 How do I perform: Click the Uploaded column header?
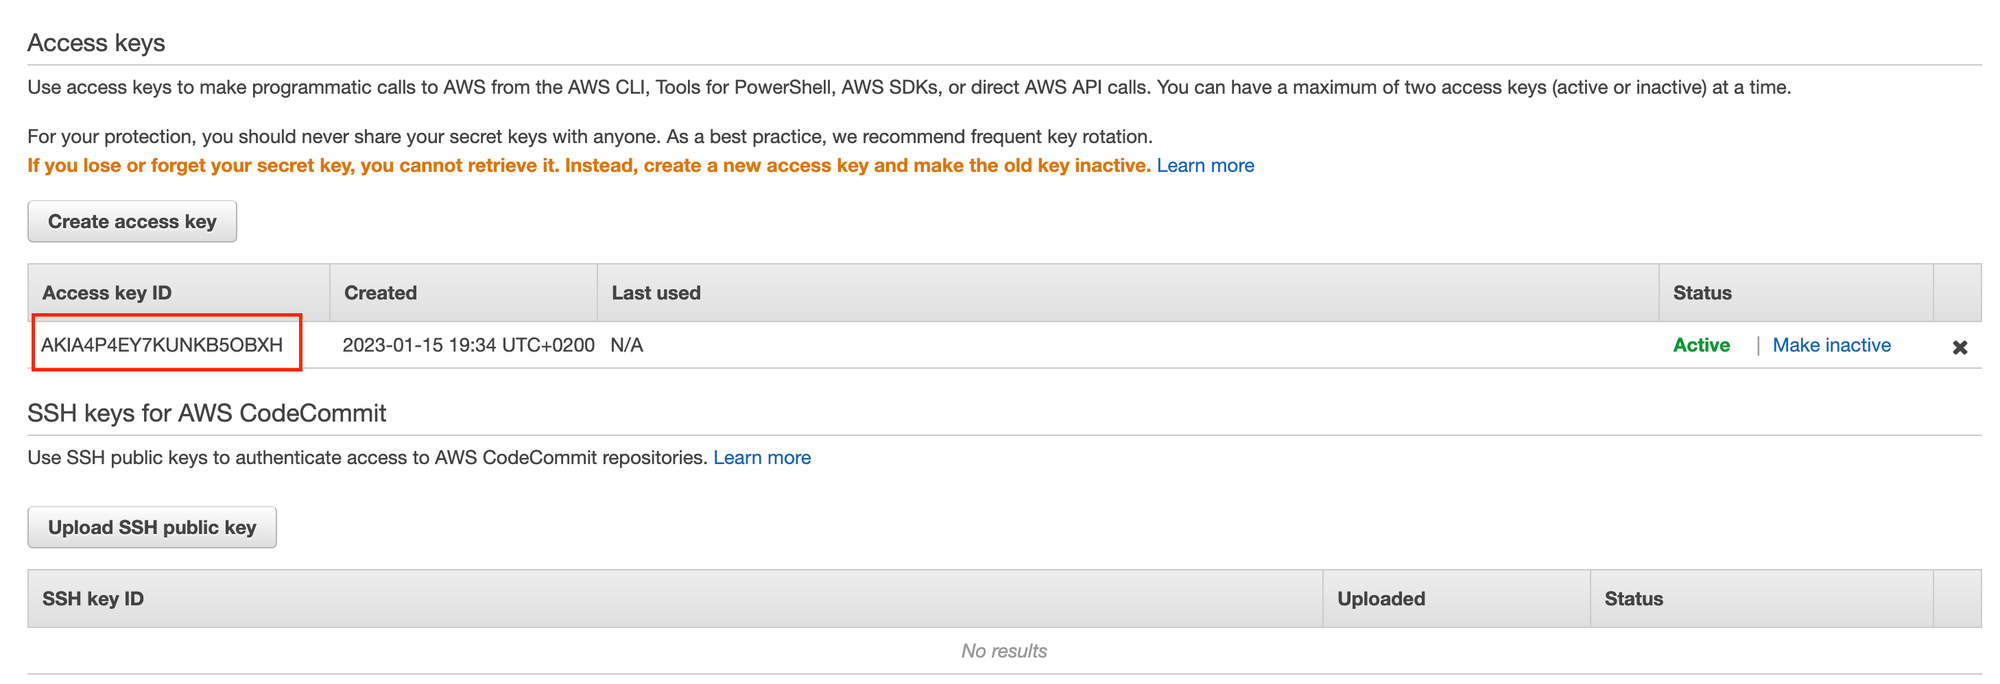point(1381,599)
